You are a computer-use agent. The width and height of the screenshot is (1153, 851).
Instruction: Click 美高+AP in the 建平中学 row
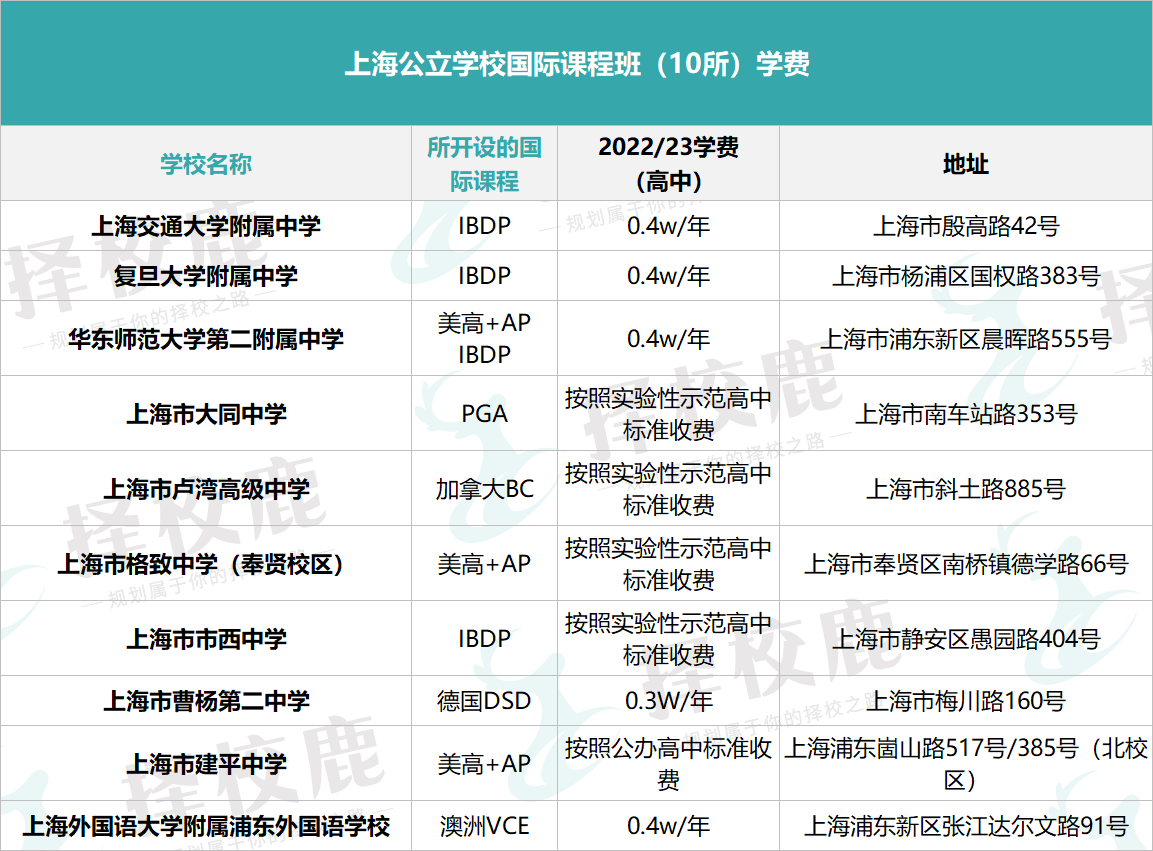pyautogui.click(x=484, y=763)
